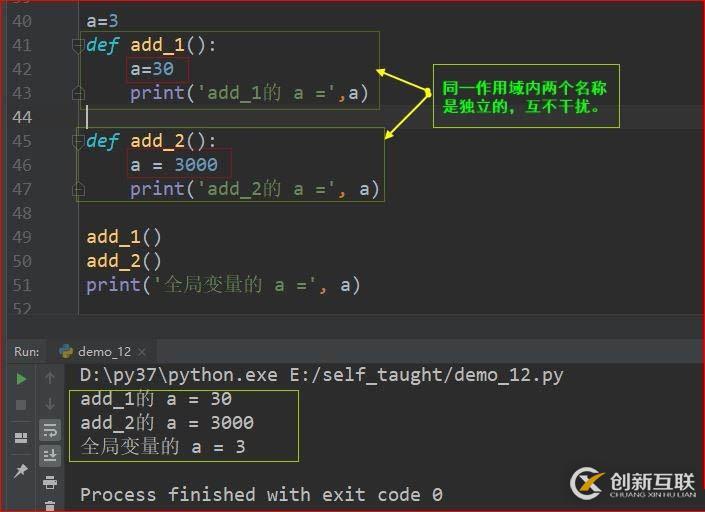Open the restore layout icon in Run panel

pos(21,437)
